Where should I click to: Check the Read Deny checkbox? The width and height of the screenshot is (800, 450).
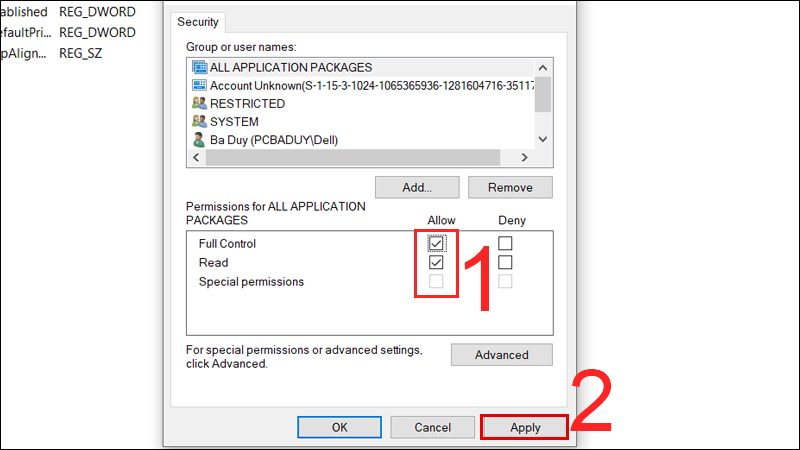coord(506,262)
